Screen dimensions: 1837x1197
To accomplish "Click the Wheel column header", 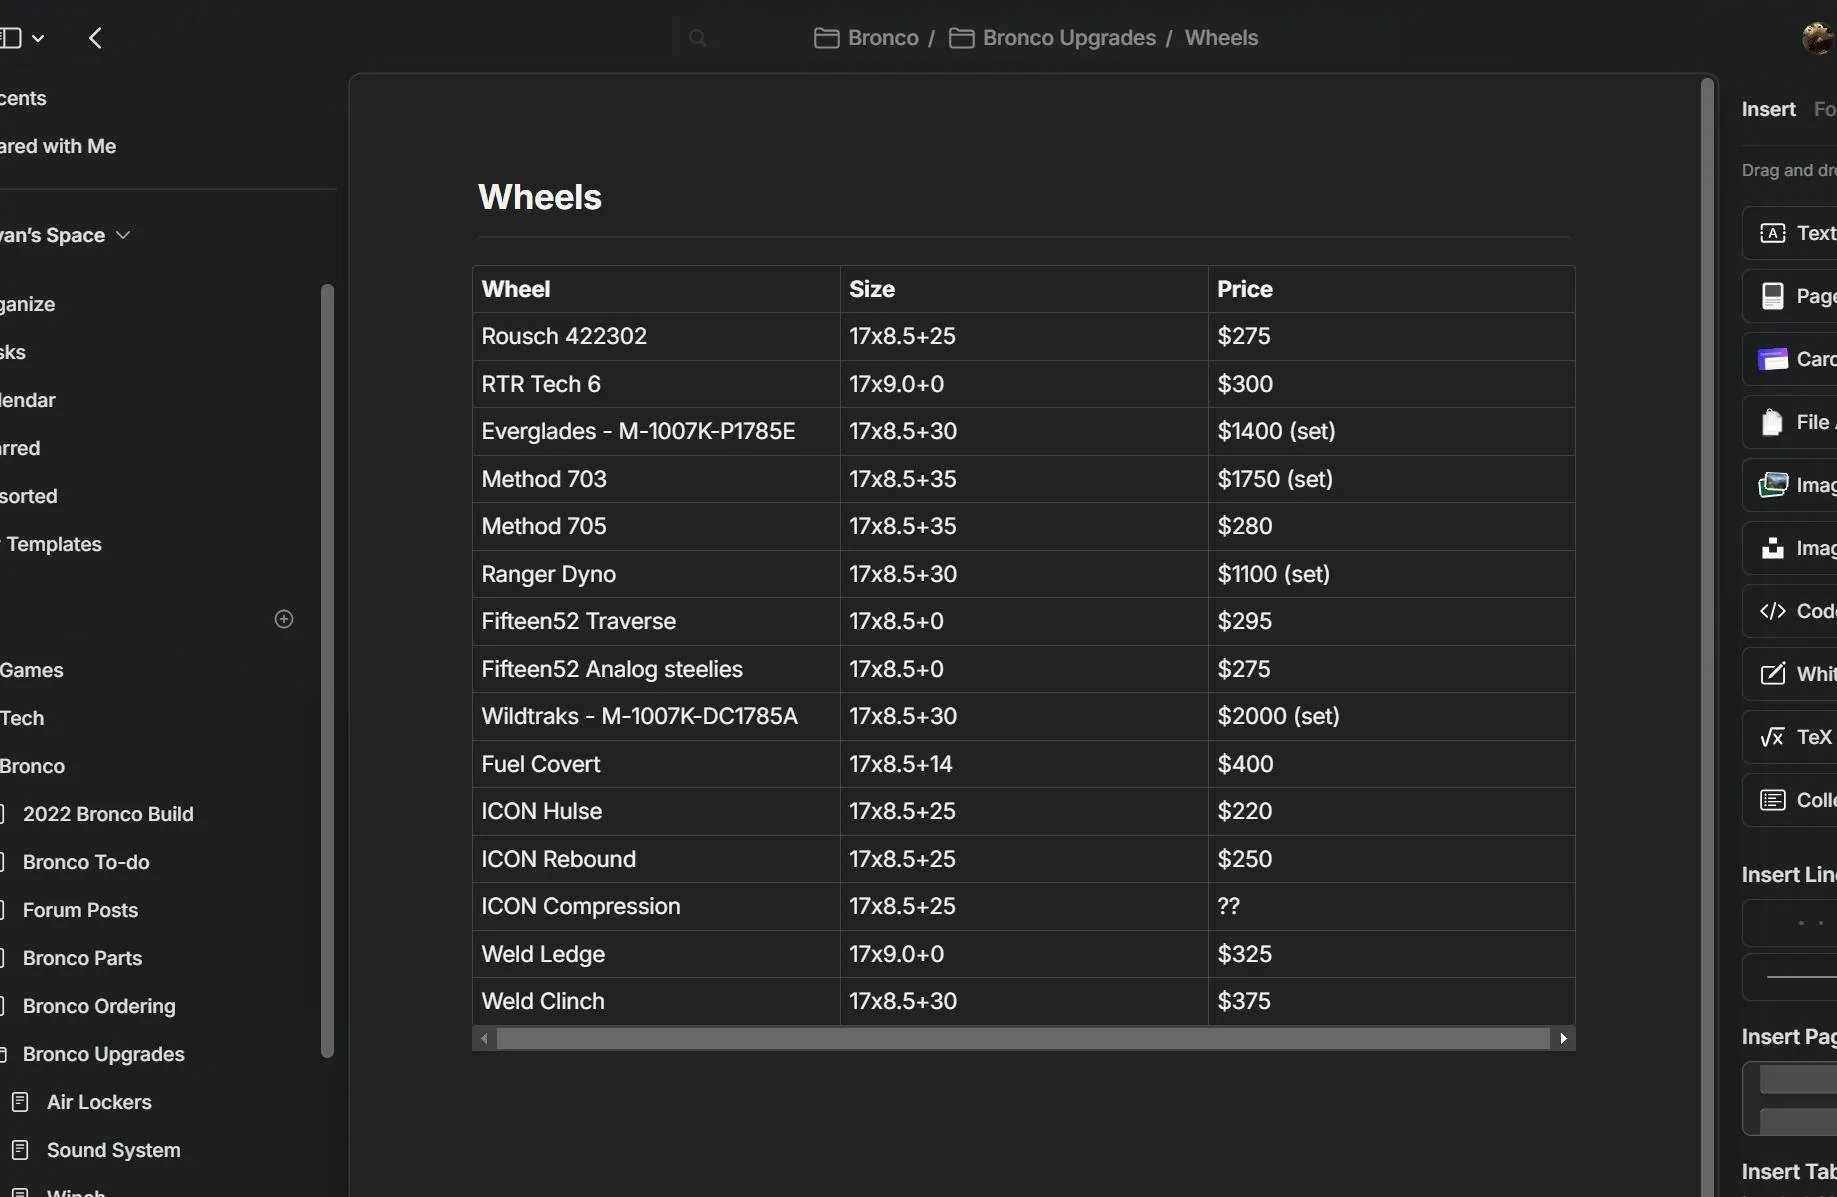I will click(x=656, y=289).
